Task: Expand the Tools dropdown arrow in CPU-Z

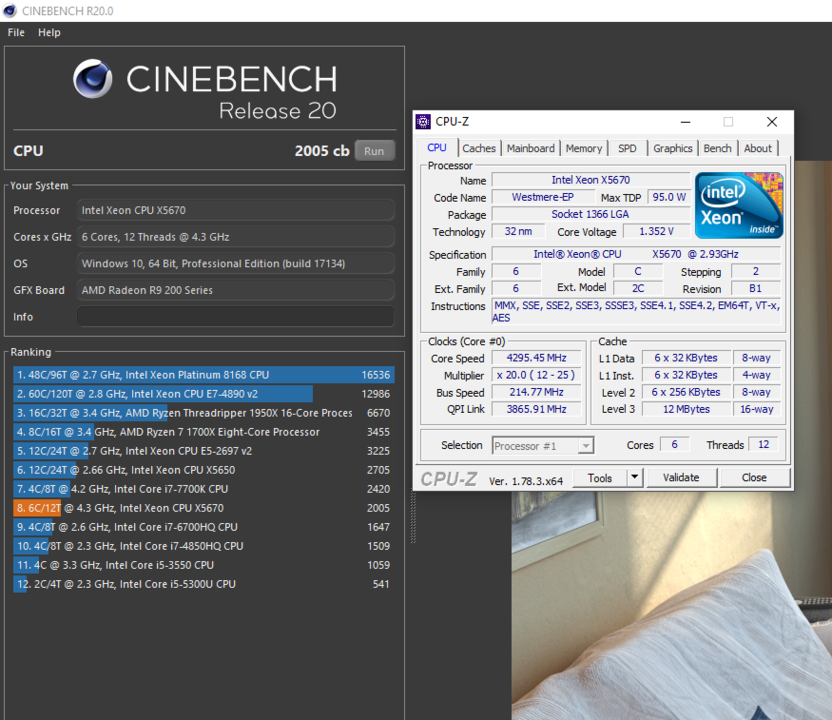Action: click(x=635, y=478)
